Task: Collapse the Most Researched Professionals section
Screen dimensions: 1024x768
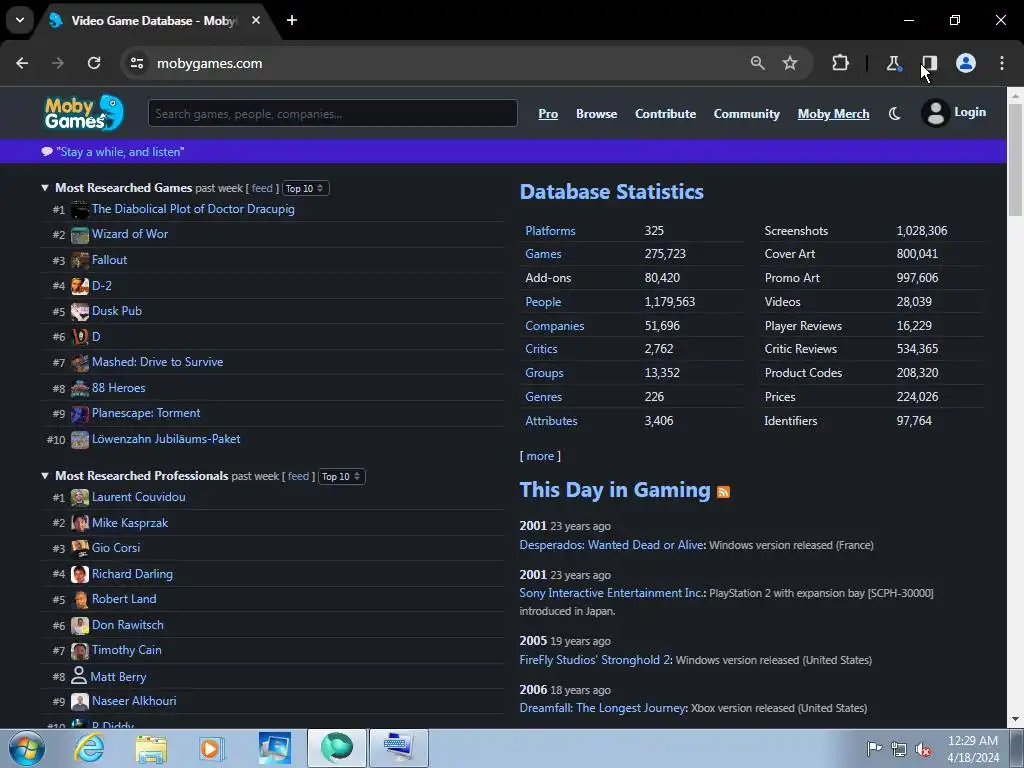Action: coord(45,476)
